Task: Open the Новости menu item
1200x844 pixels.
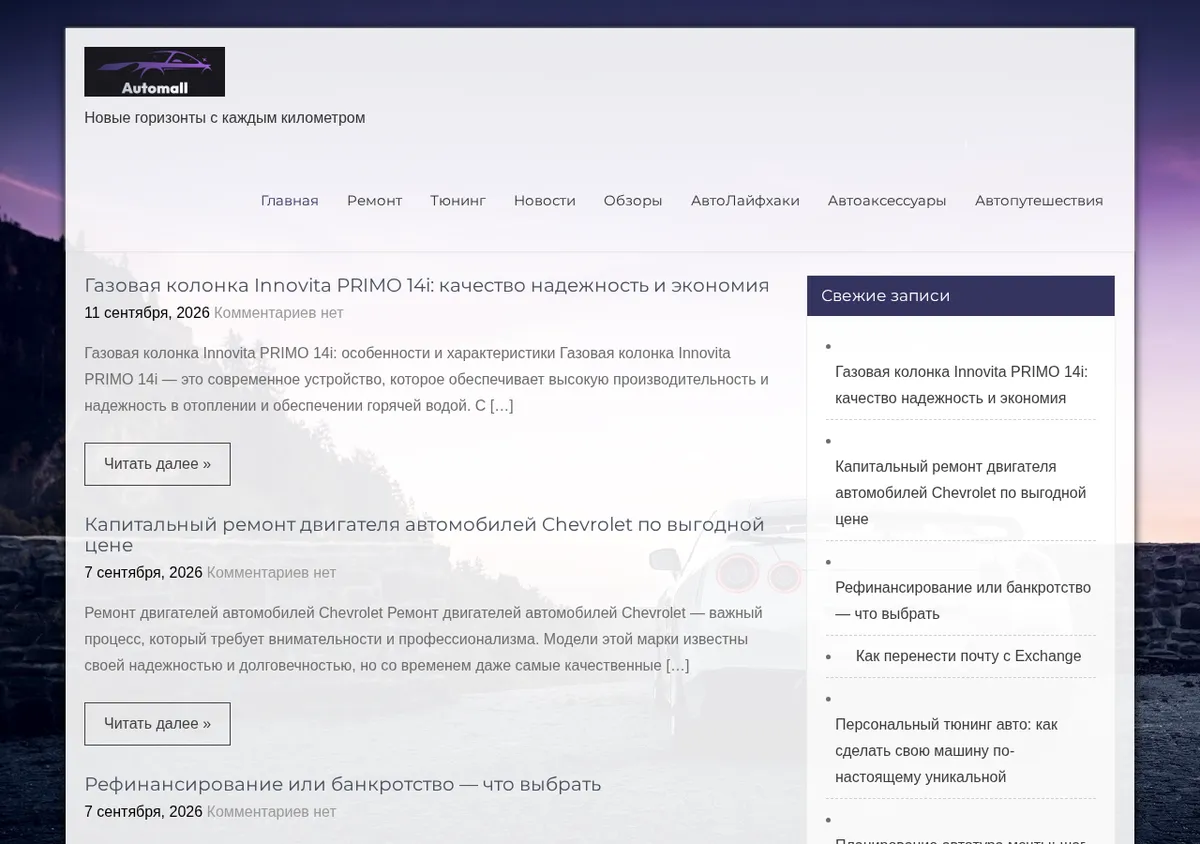Action: 544,200
